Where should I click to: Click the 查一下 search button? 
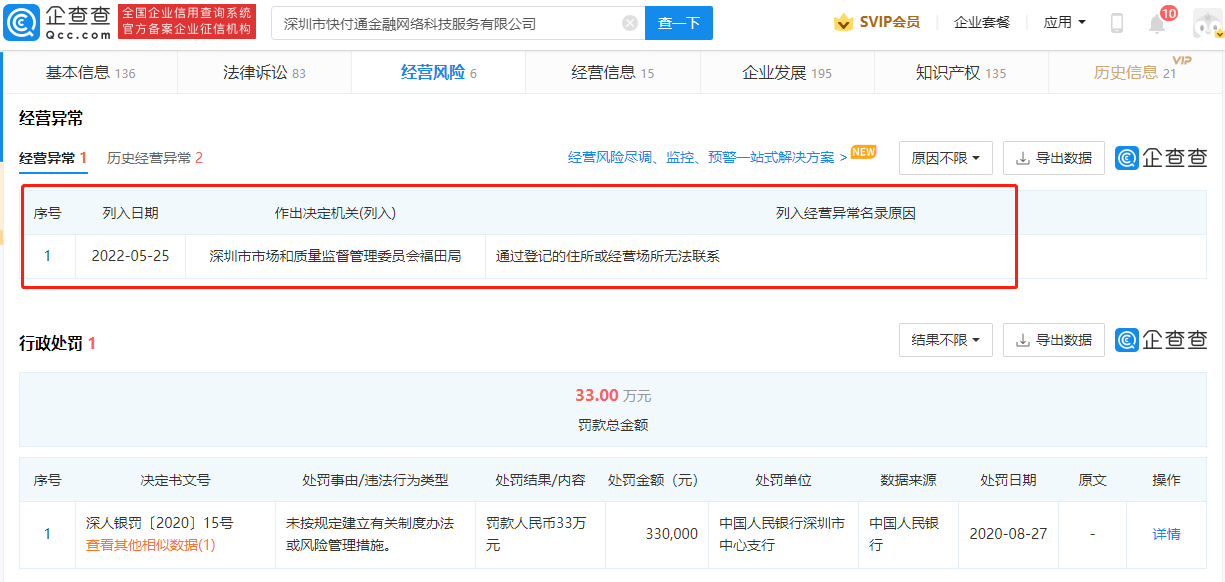[x=679, y=23]
